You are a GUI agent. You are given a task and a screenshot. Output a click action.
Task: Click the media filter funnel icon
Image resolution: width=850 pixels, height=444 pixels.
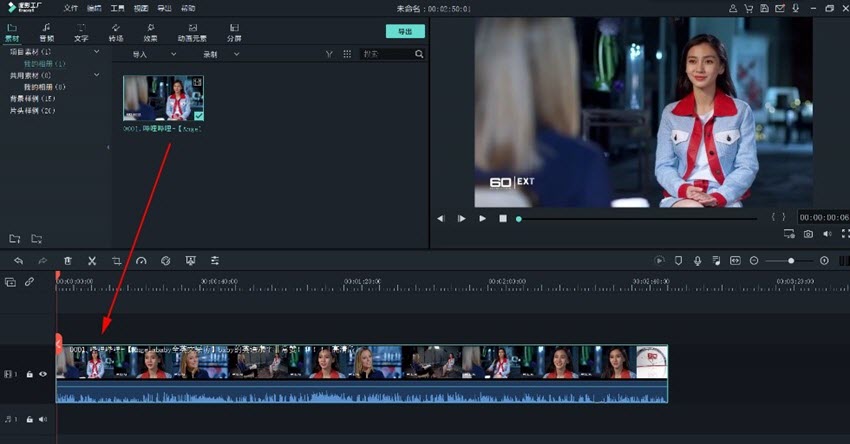(x=329, y=54)
